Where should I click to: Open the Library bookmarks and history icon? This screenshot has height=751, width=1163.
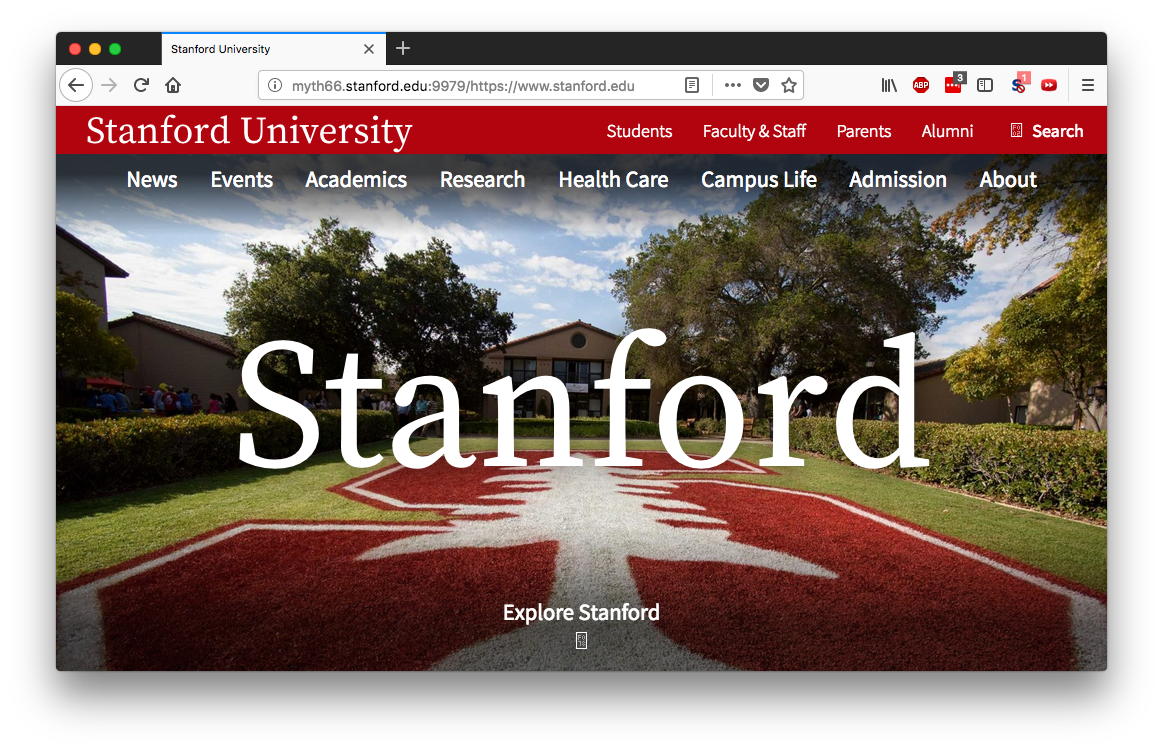pos(889,85)
